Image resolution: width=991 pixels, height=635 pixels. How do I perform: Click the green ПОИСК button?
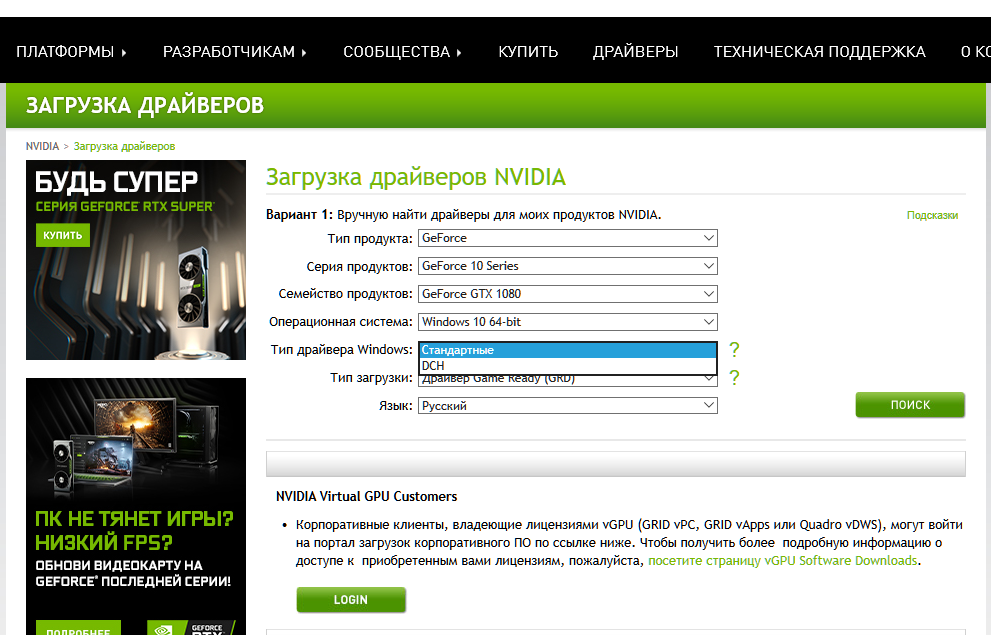[x=910, y=405]
